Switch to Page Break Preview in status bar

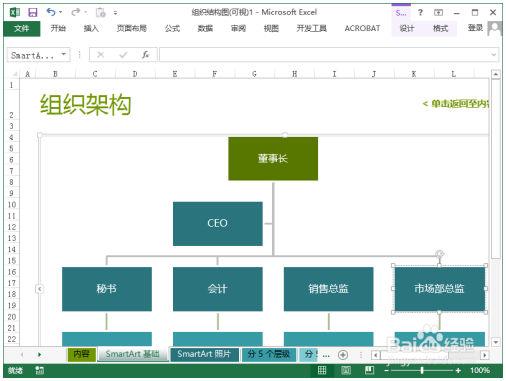coord(369,370)
